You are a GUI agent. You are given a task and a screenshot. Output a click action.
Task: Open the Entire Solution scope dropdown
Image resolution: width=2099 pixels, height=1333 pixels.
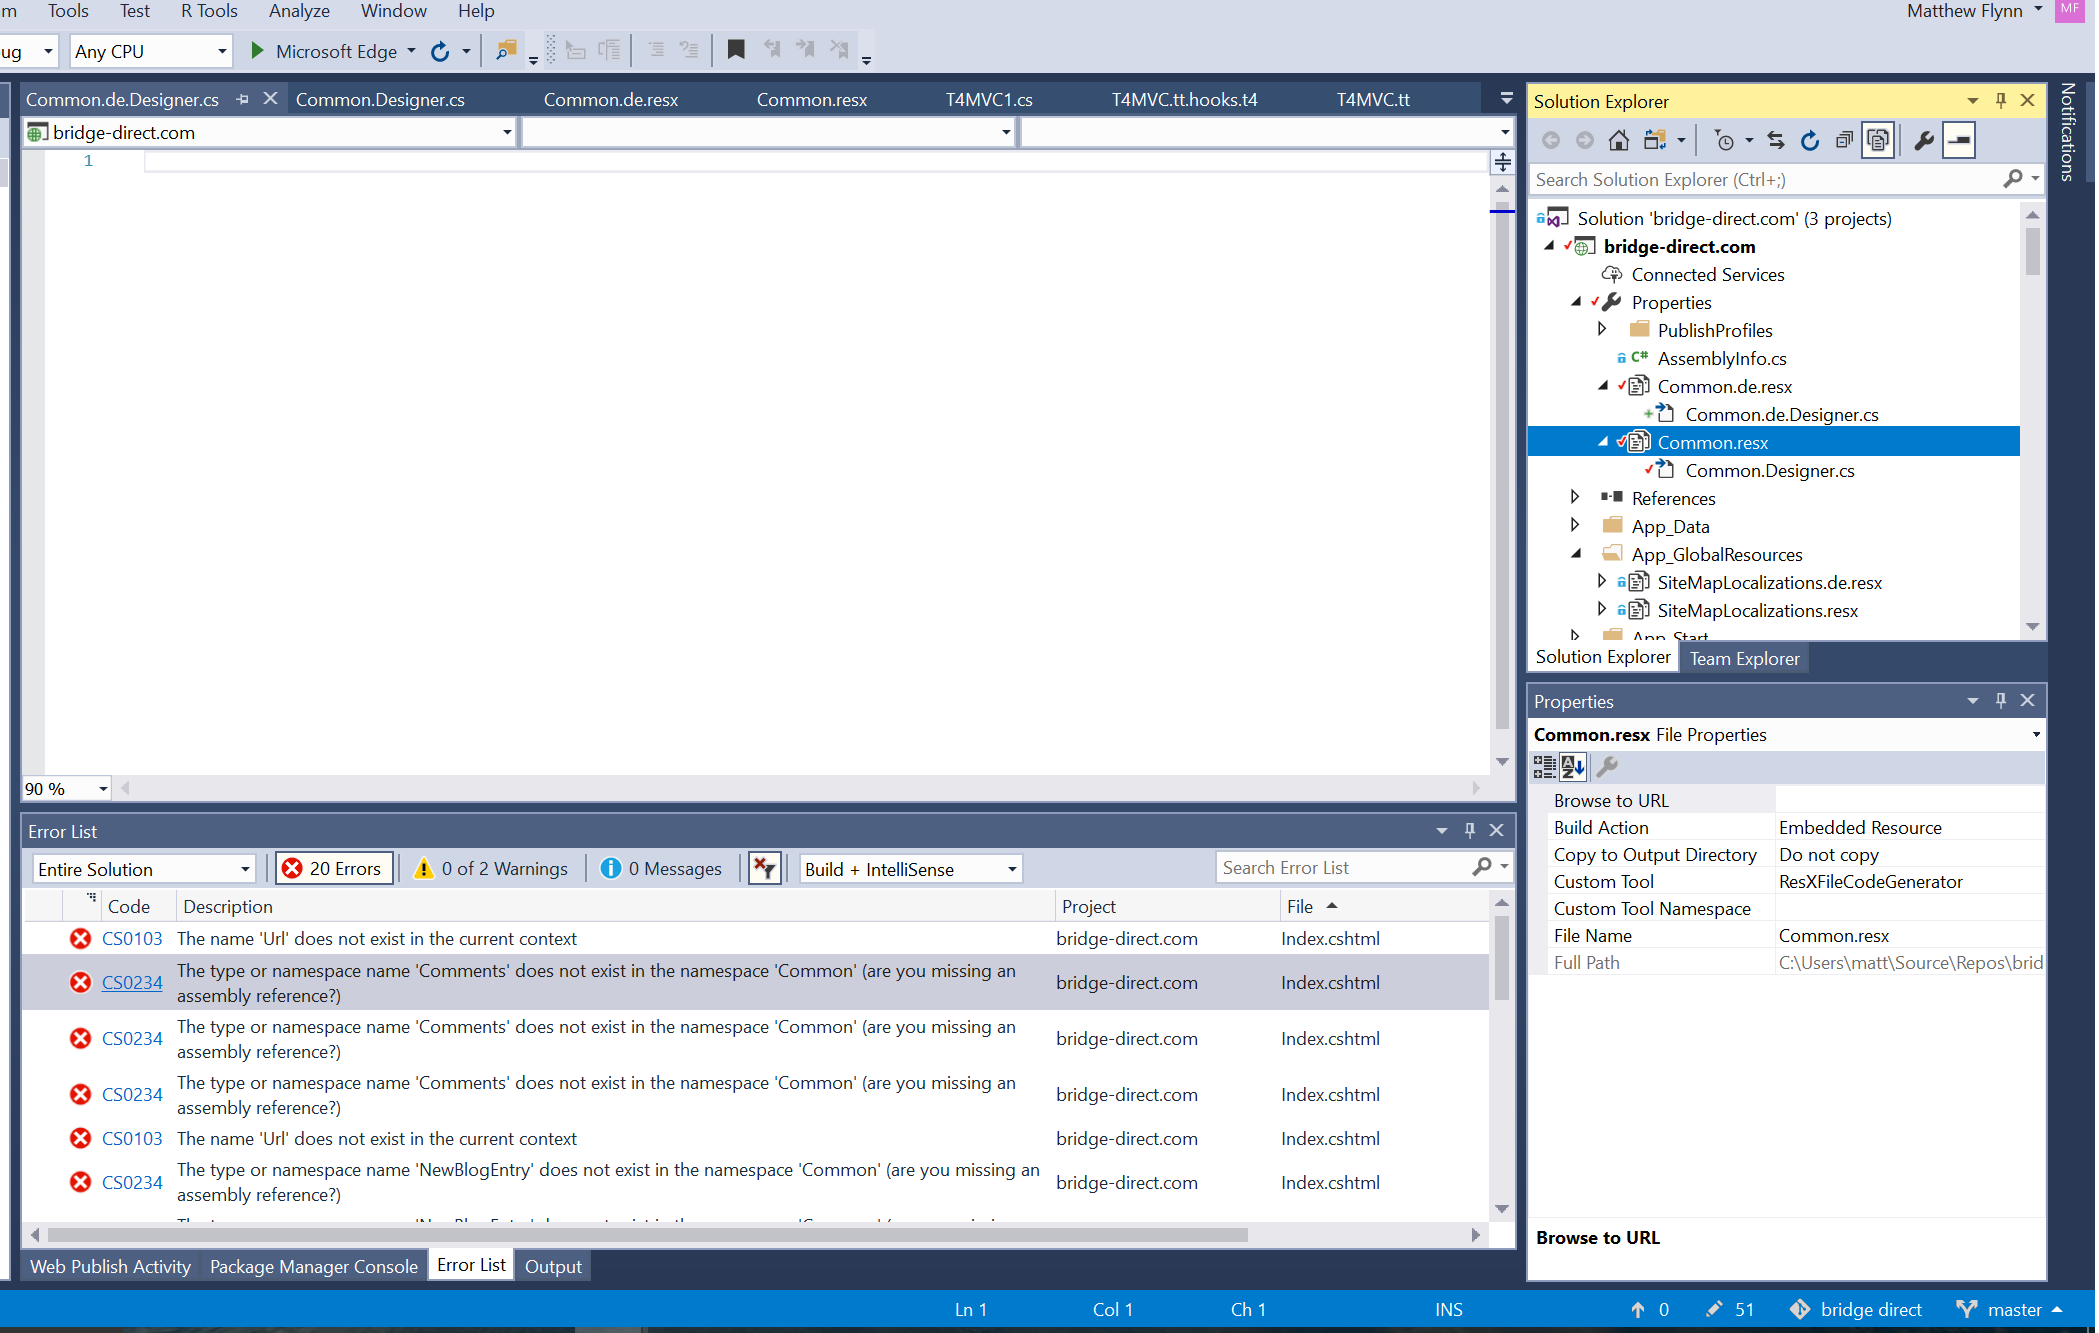coord(144,869)
